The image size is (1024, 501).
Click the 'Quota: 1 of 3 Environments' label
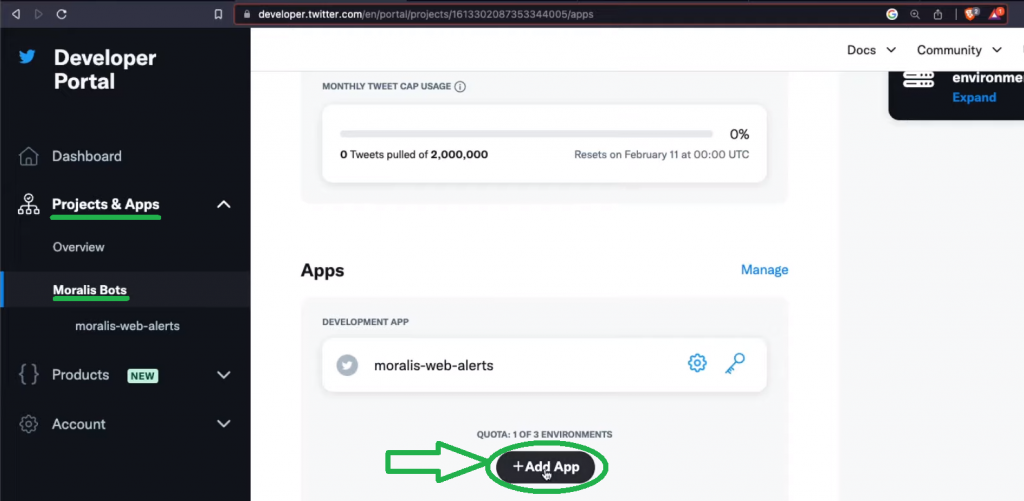tap(545, 434)
